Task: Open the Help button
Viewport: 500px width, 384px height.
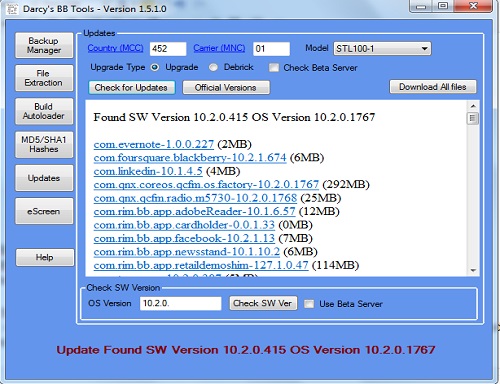Action: [45, 257]
